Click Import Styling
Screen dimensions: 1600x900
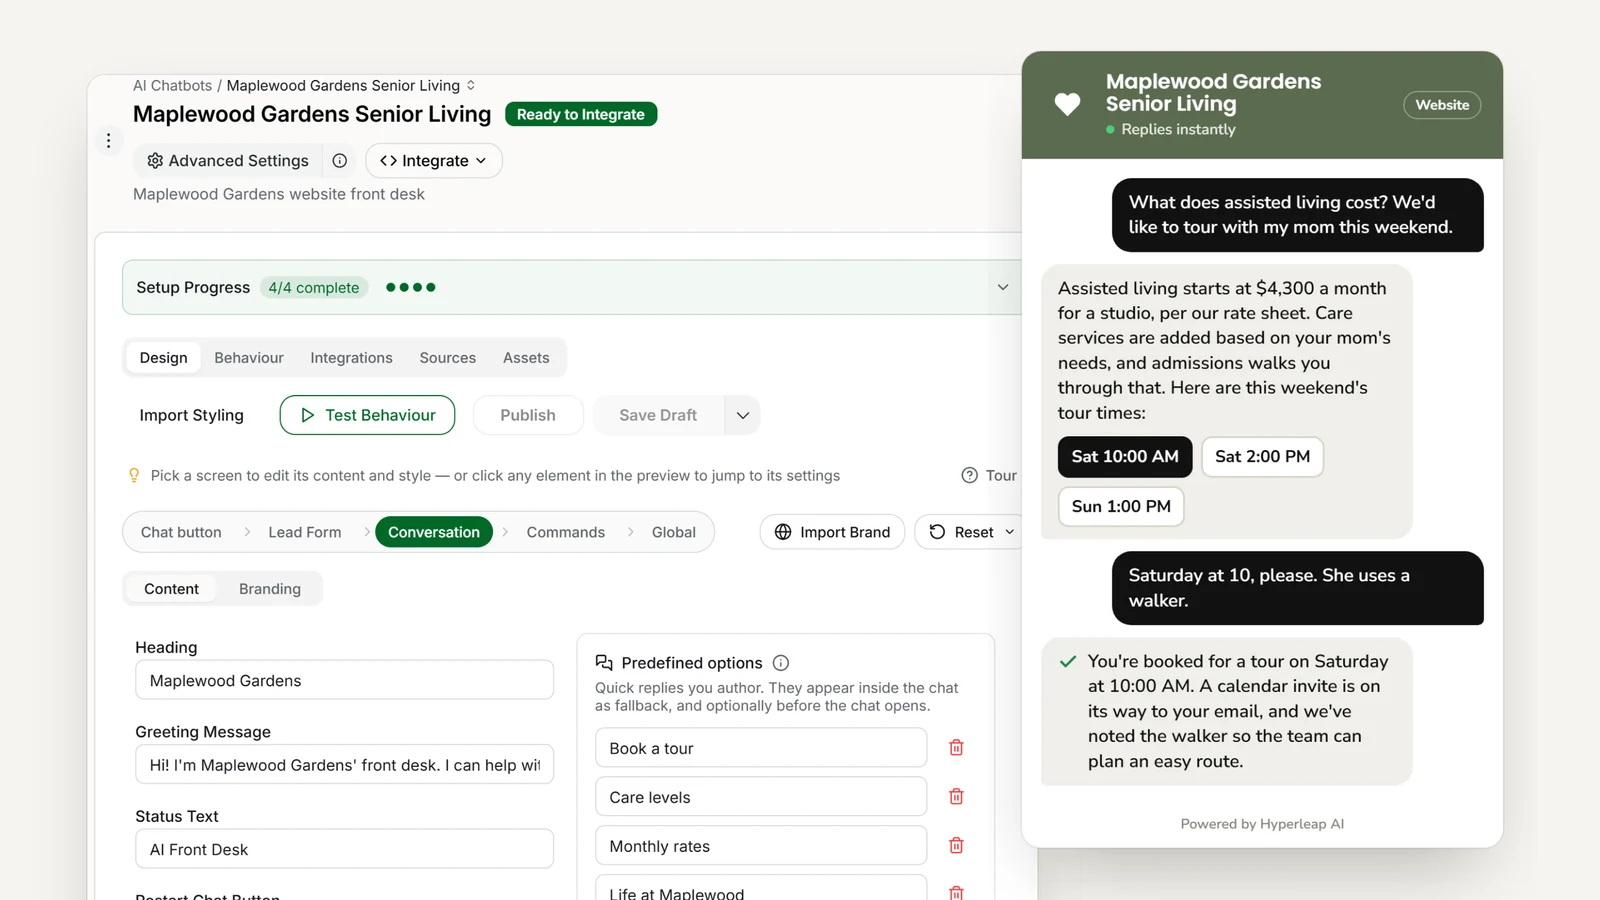[x=191, y=416]
